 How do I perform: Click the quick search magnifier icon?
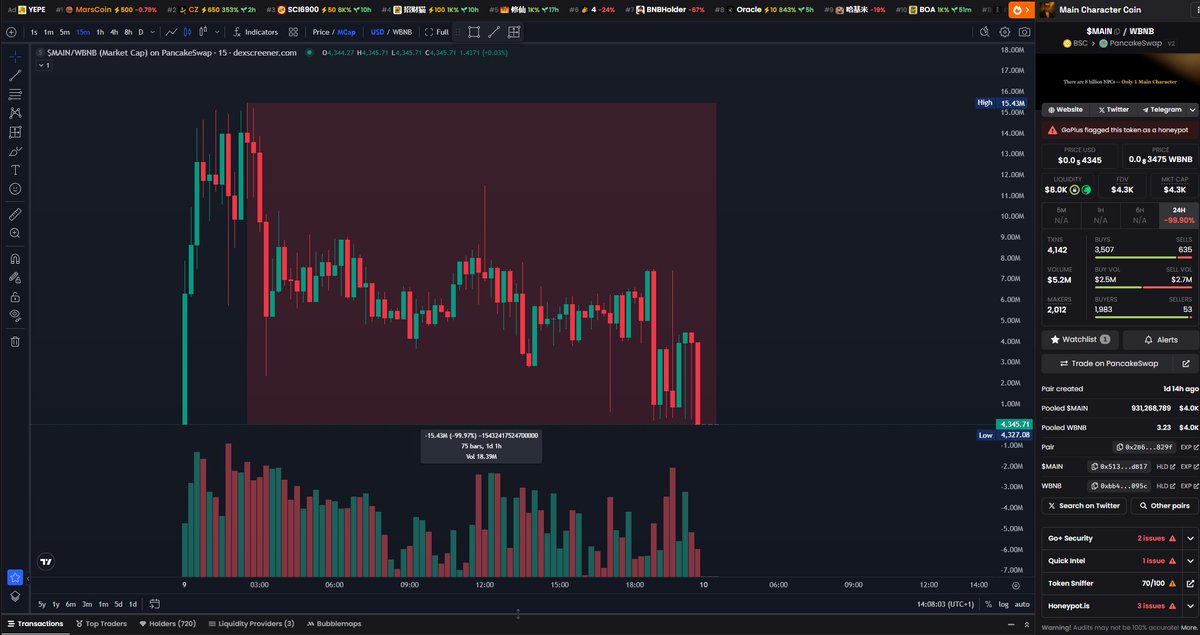click(985, 32)
